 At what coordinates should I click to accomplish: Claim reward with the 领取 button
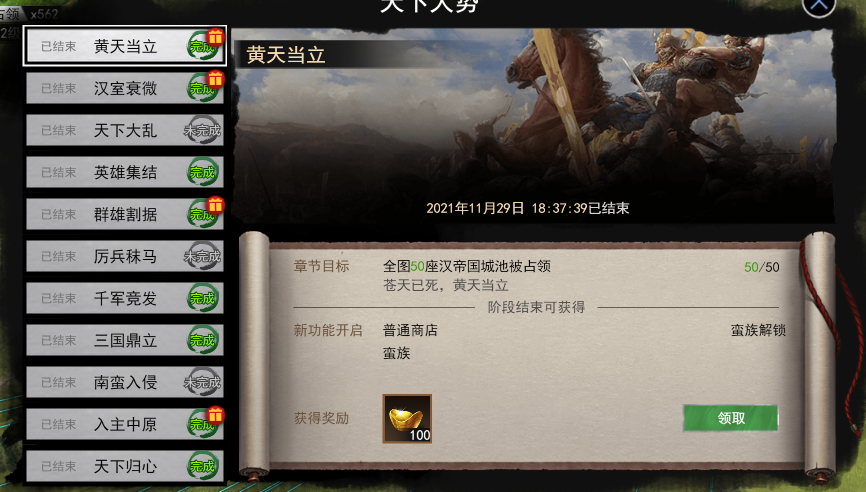click(731, 418)
